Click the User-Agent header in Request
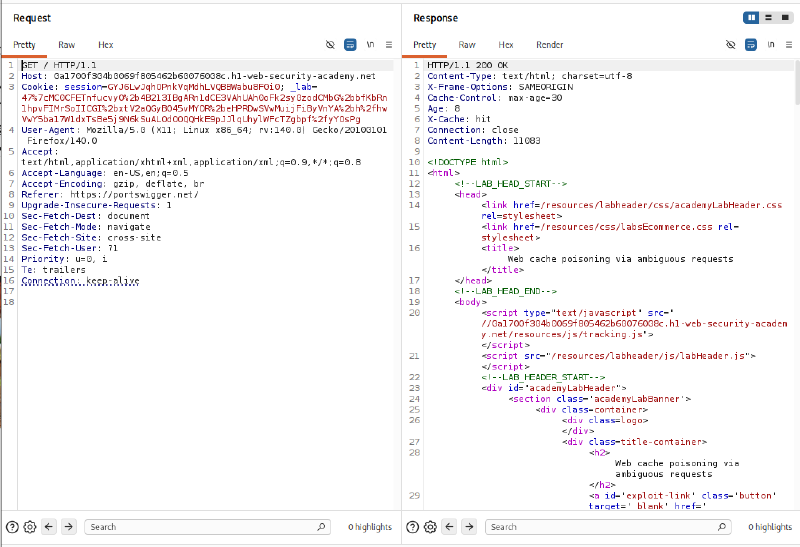Viewport: 800px width, 547px height. [204, 135]
